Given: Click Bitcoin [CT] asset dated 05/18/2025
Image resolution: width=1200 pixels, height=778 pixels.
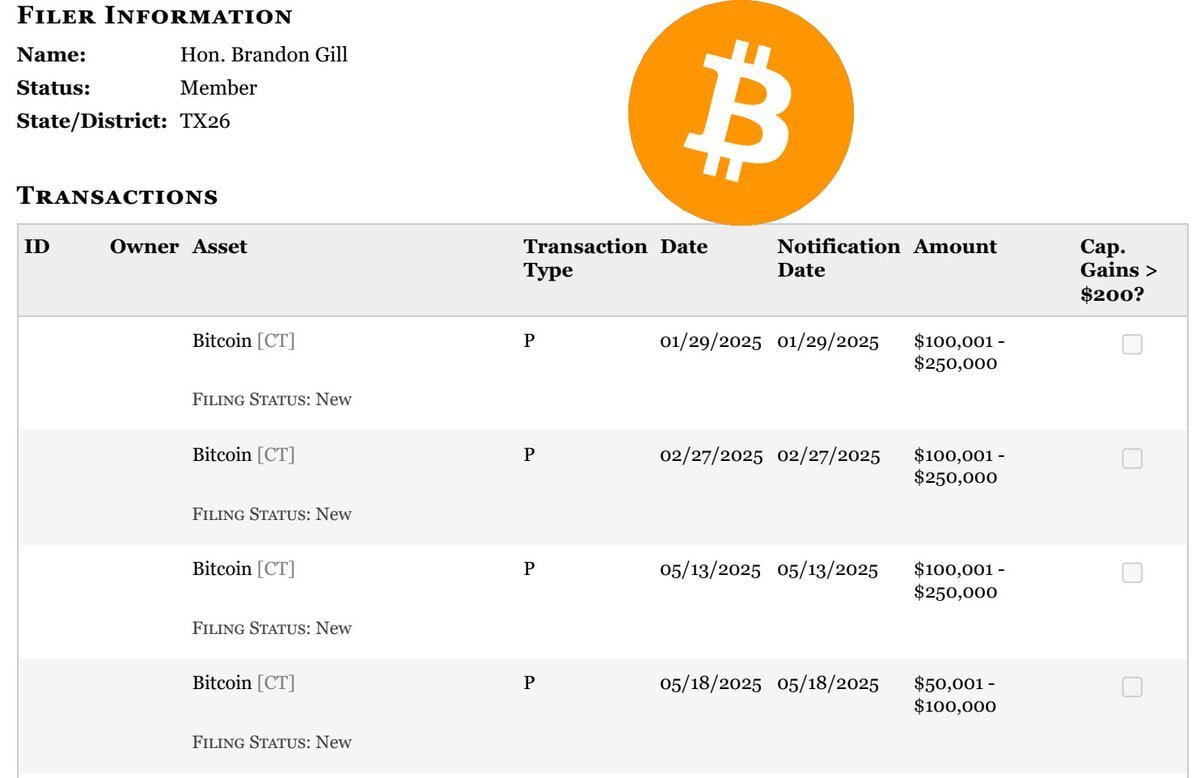Looking at the screenshot, I should [244, 683].
